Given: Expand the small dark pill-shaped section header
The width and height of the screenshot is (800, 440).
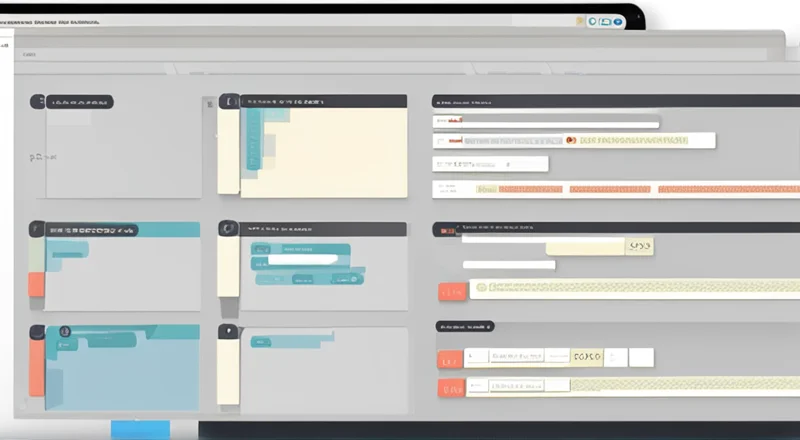Looking at the screenshot, I should pos(465,326).
